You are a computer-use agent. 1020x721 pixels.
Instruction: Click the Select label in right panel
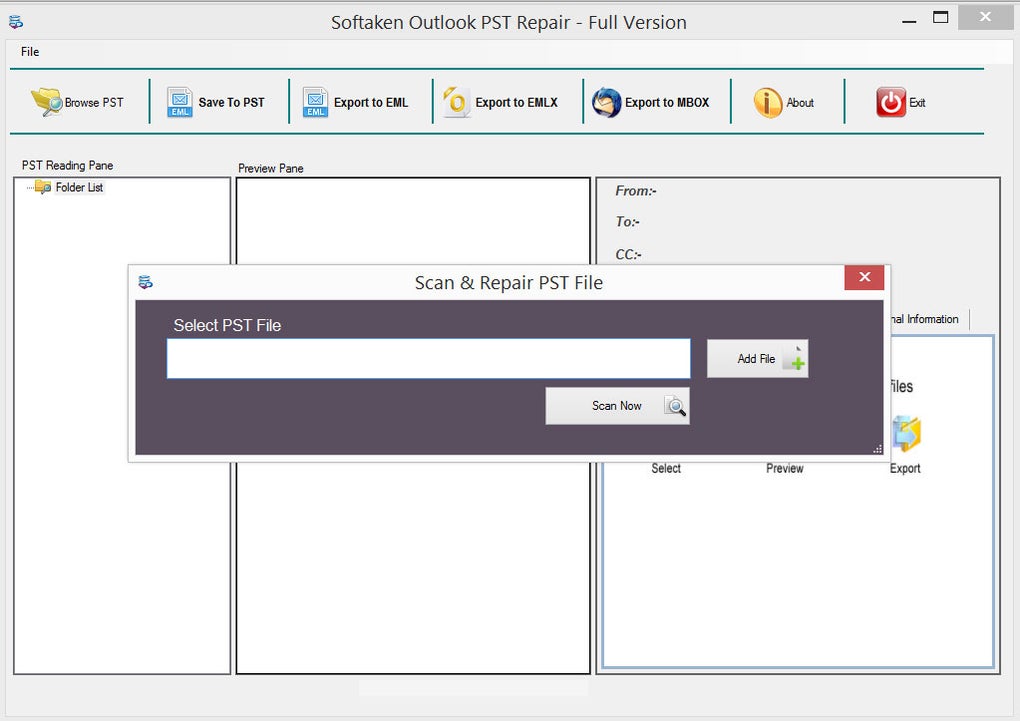tap(666, 469)
